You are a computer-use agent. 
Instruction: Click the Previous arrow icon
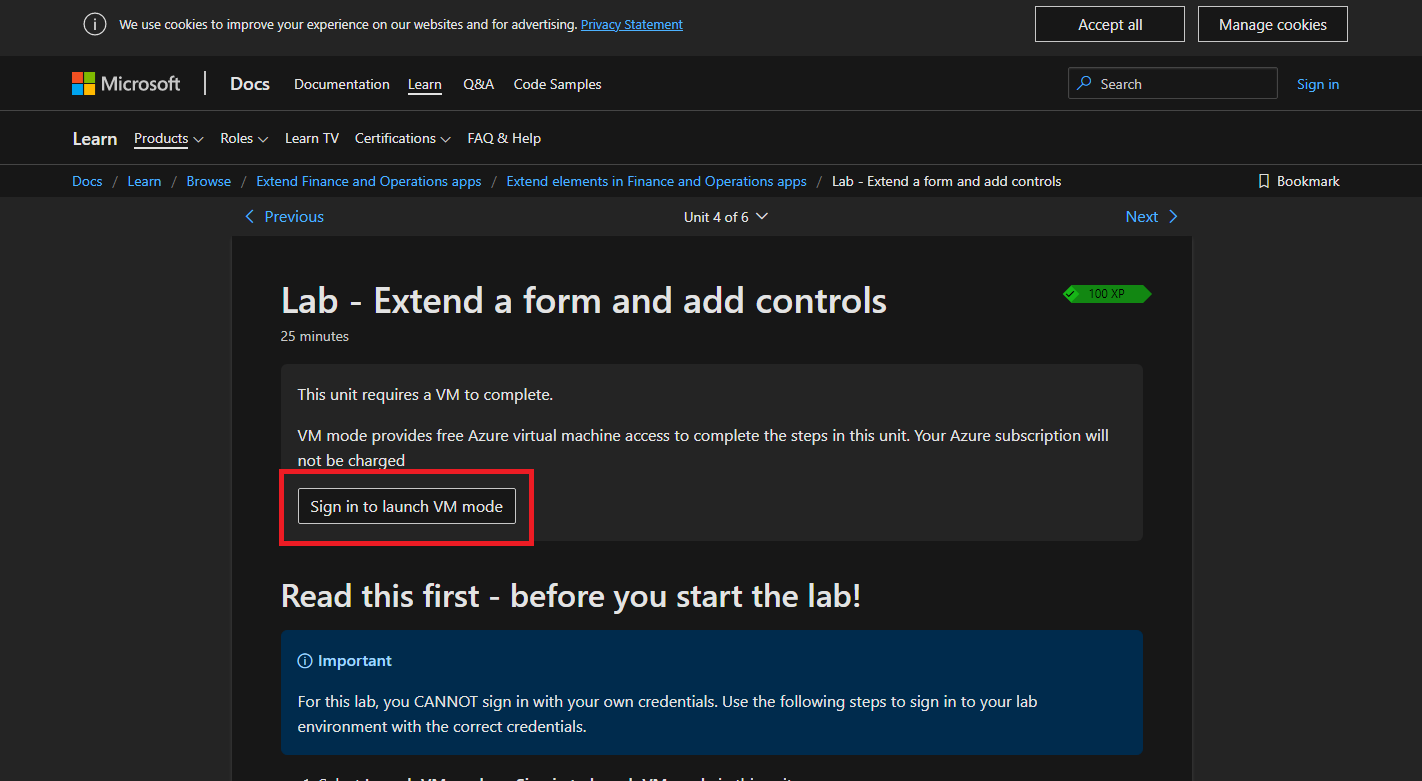click(x=250, y=217)
